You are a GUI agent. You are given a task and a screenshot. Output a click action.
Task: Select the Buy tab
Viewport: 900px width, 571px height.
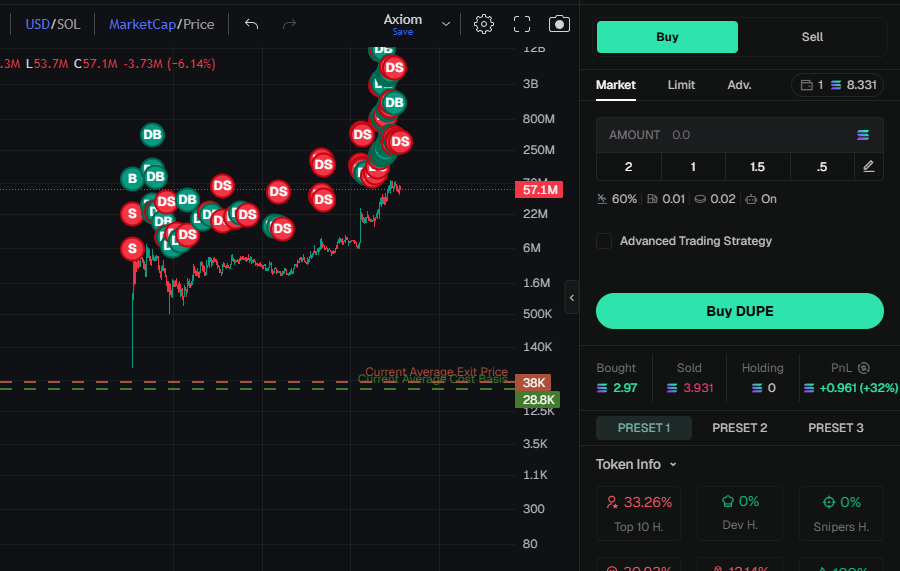(x=667, y=37)
